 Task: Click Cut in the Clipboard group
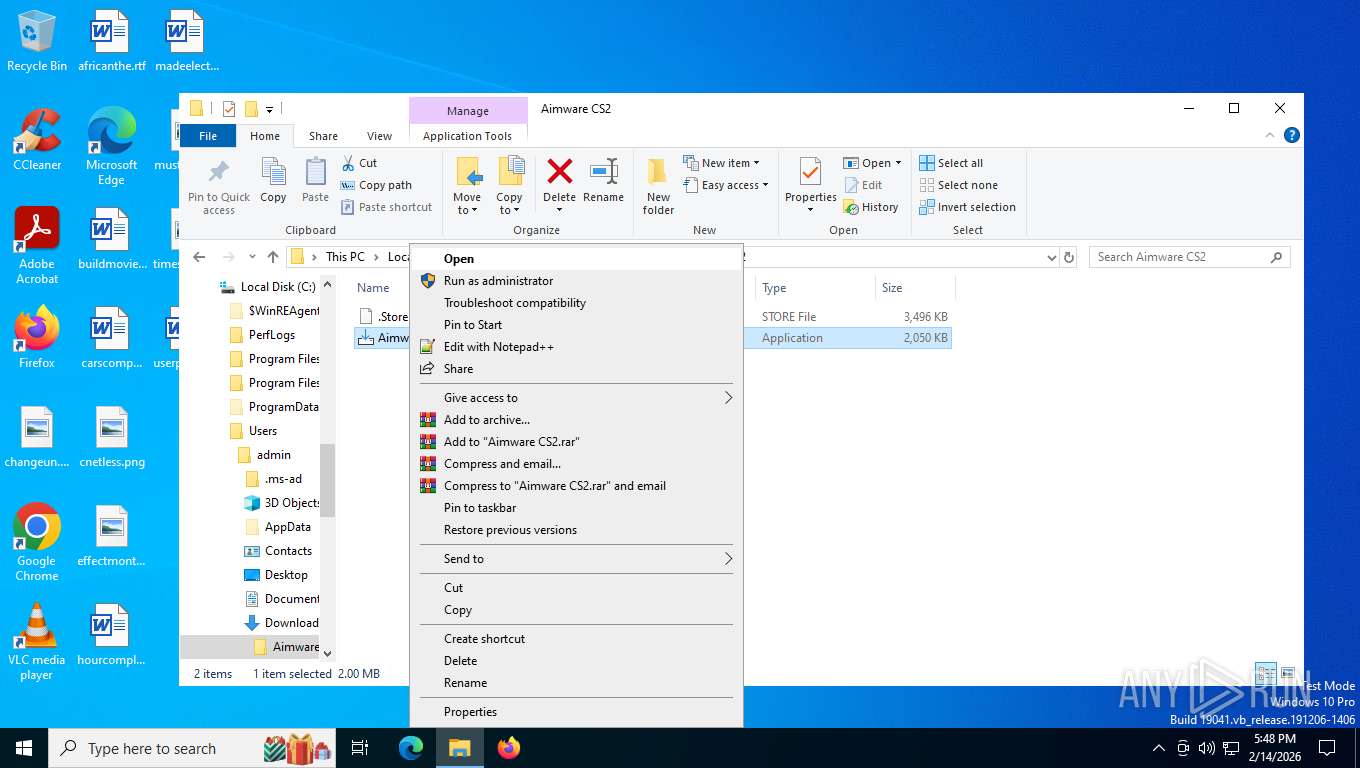tap(359, 163)
